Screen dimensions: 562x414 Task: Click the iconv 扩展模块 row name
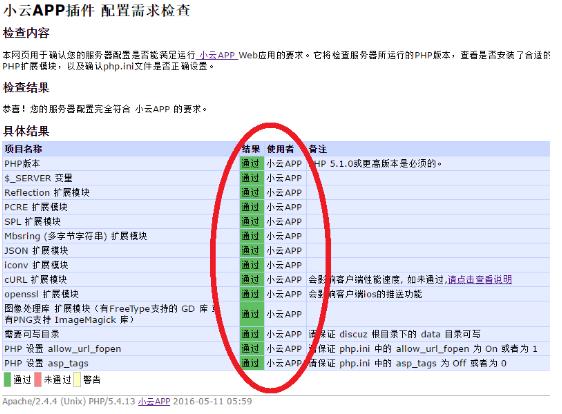click(36, 265)
